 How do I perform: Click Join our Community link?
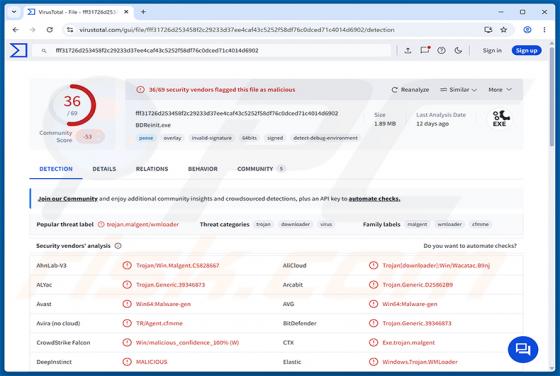(68, 199)
